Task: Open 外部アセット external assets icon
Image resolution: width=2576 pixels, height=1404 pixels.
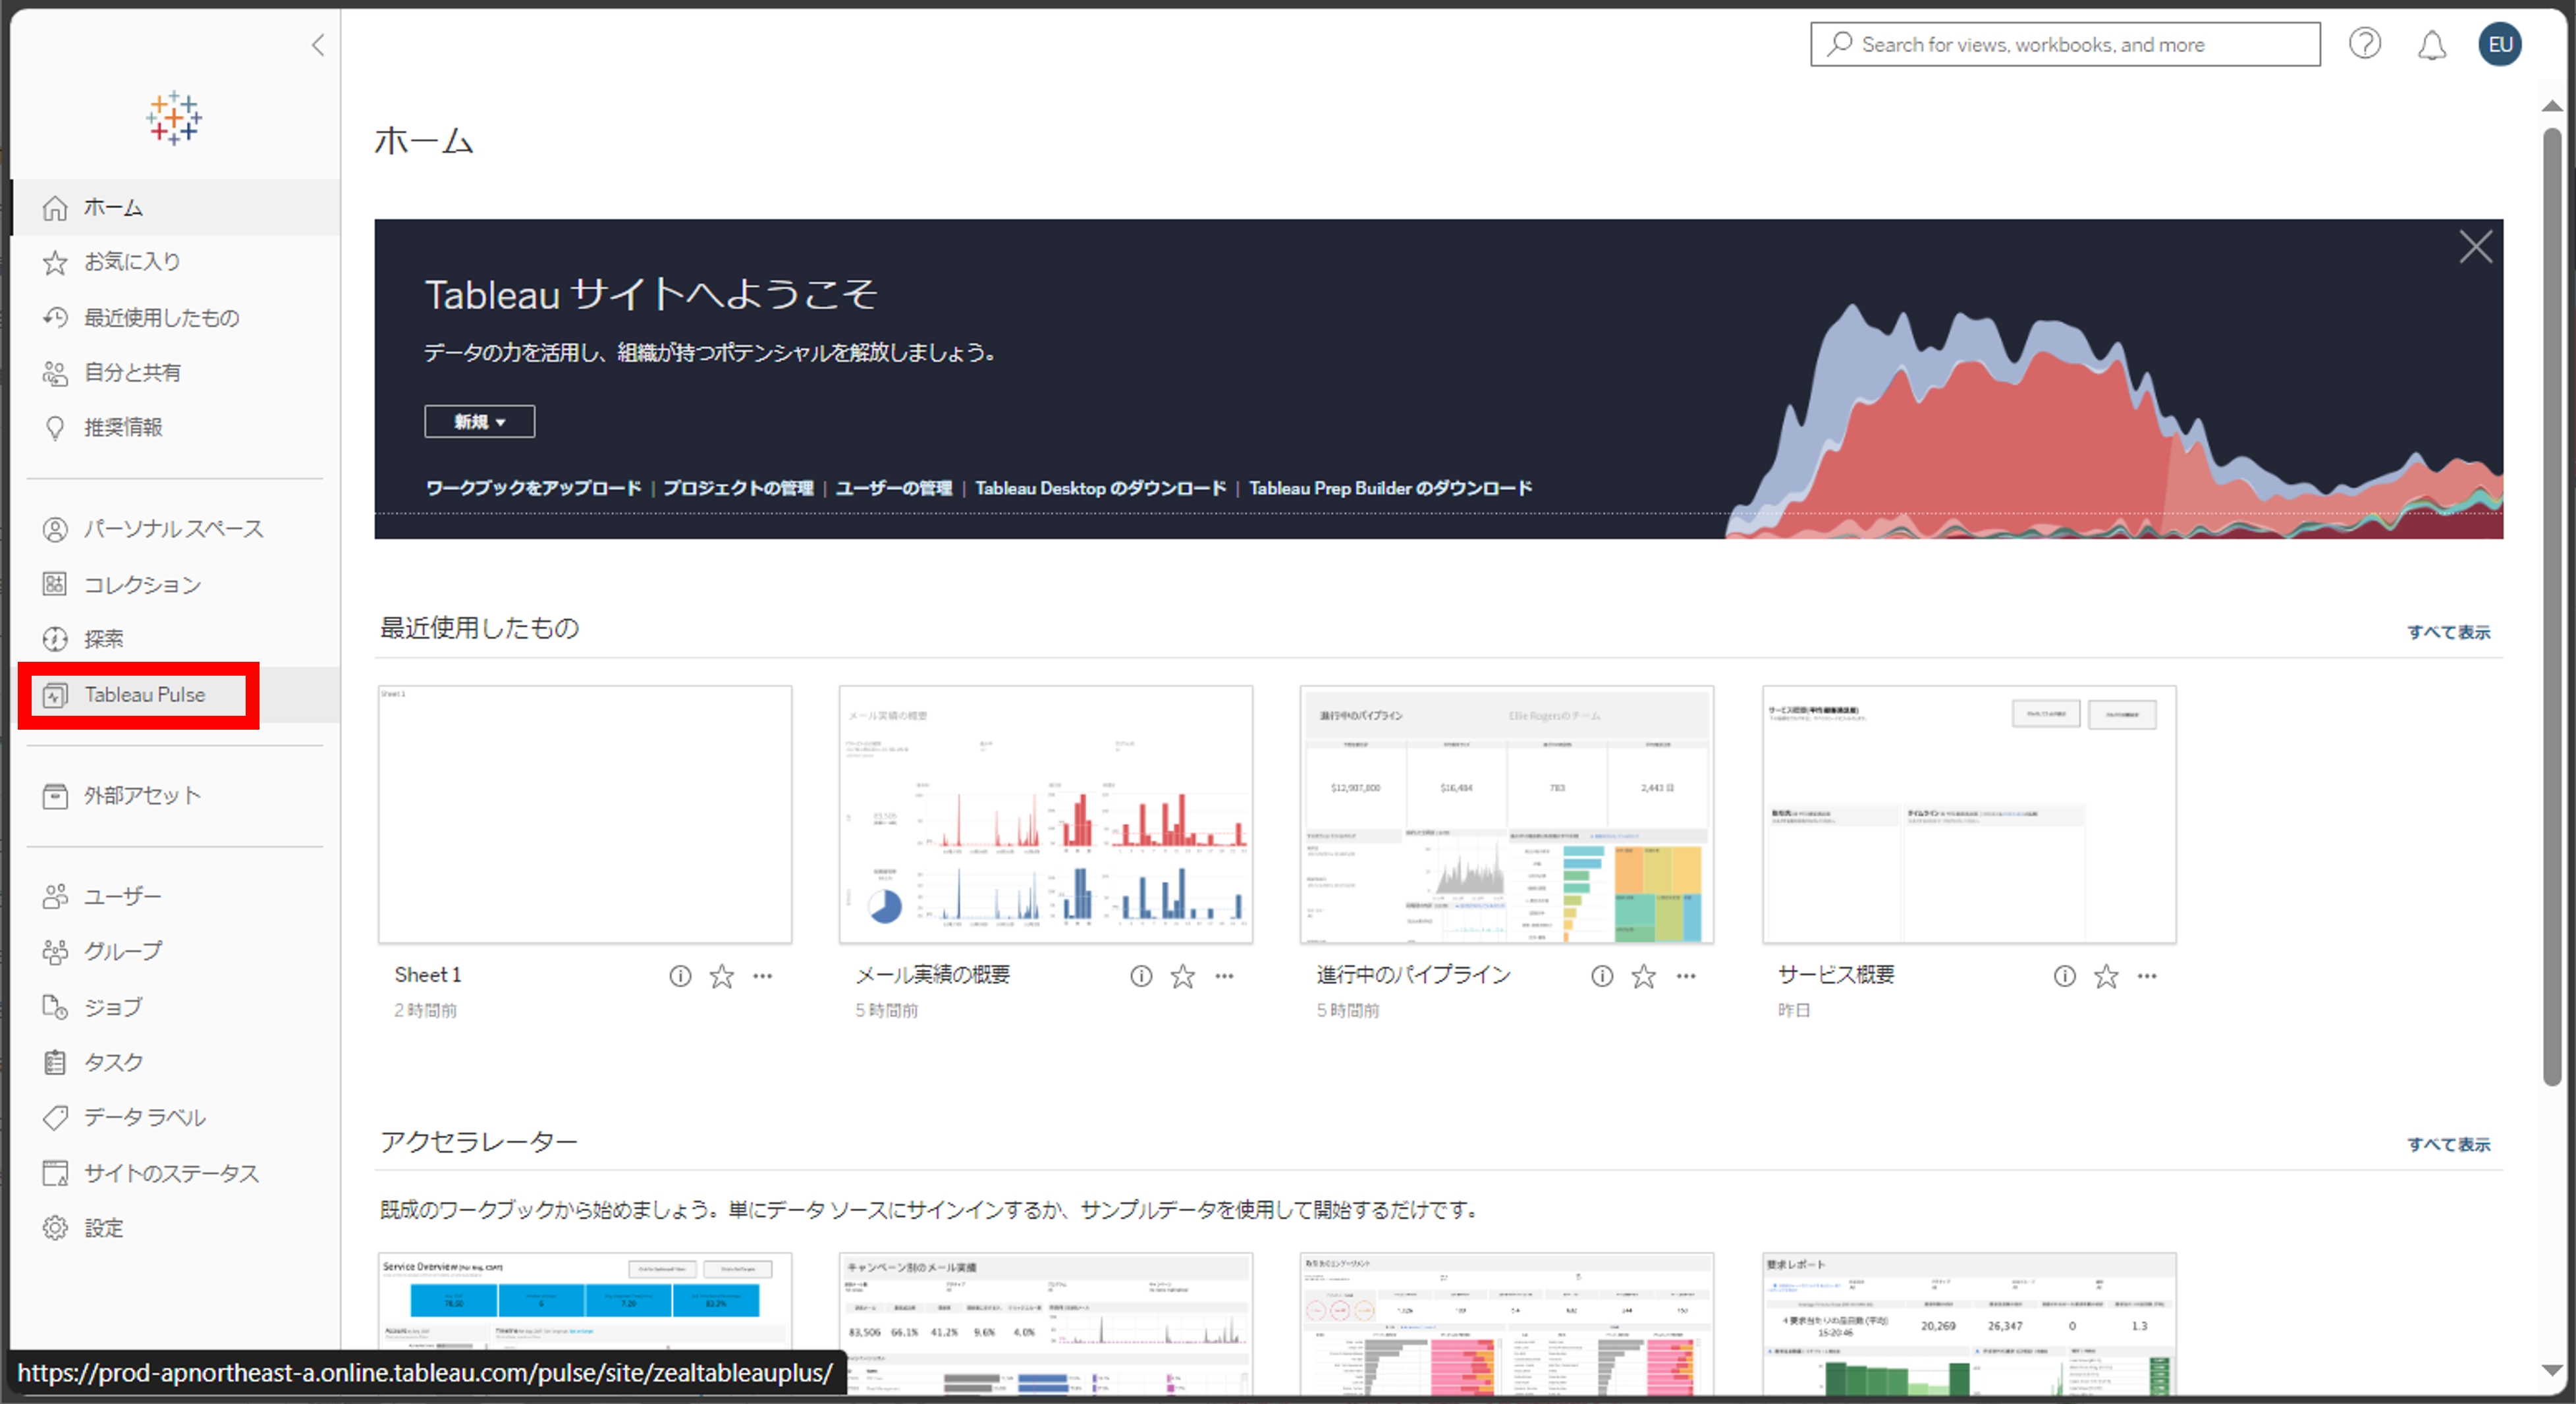Action: tap(55, 796)
